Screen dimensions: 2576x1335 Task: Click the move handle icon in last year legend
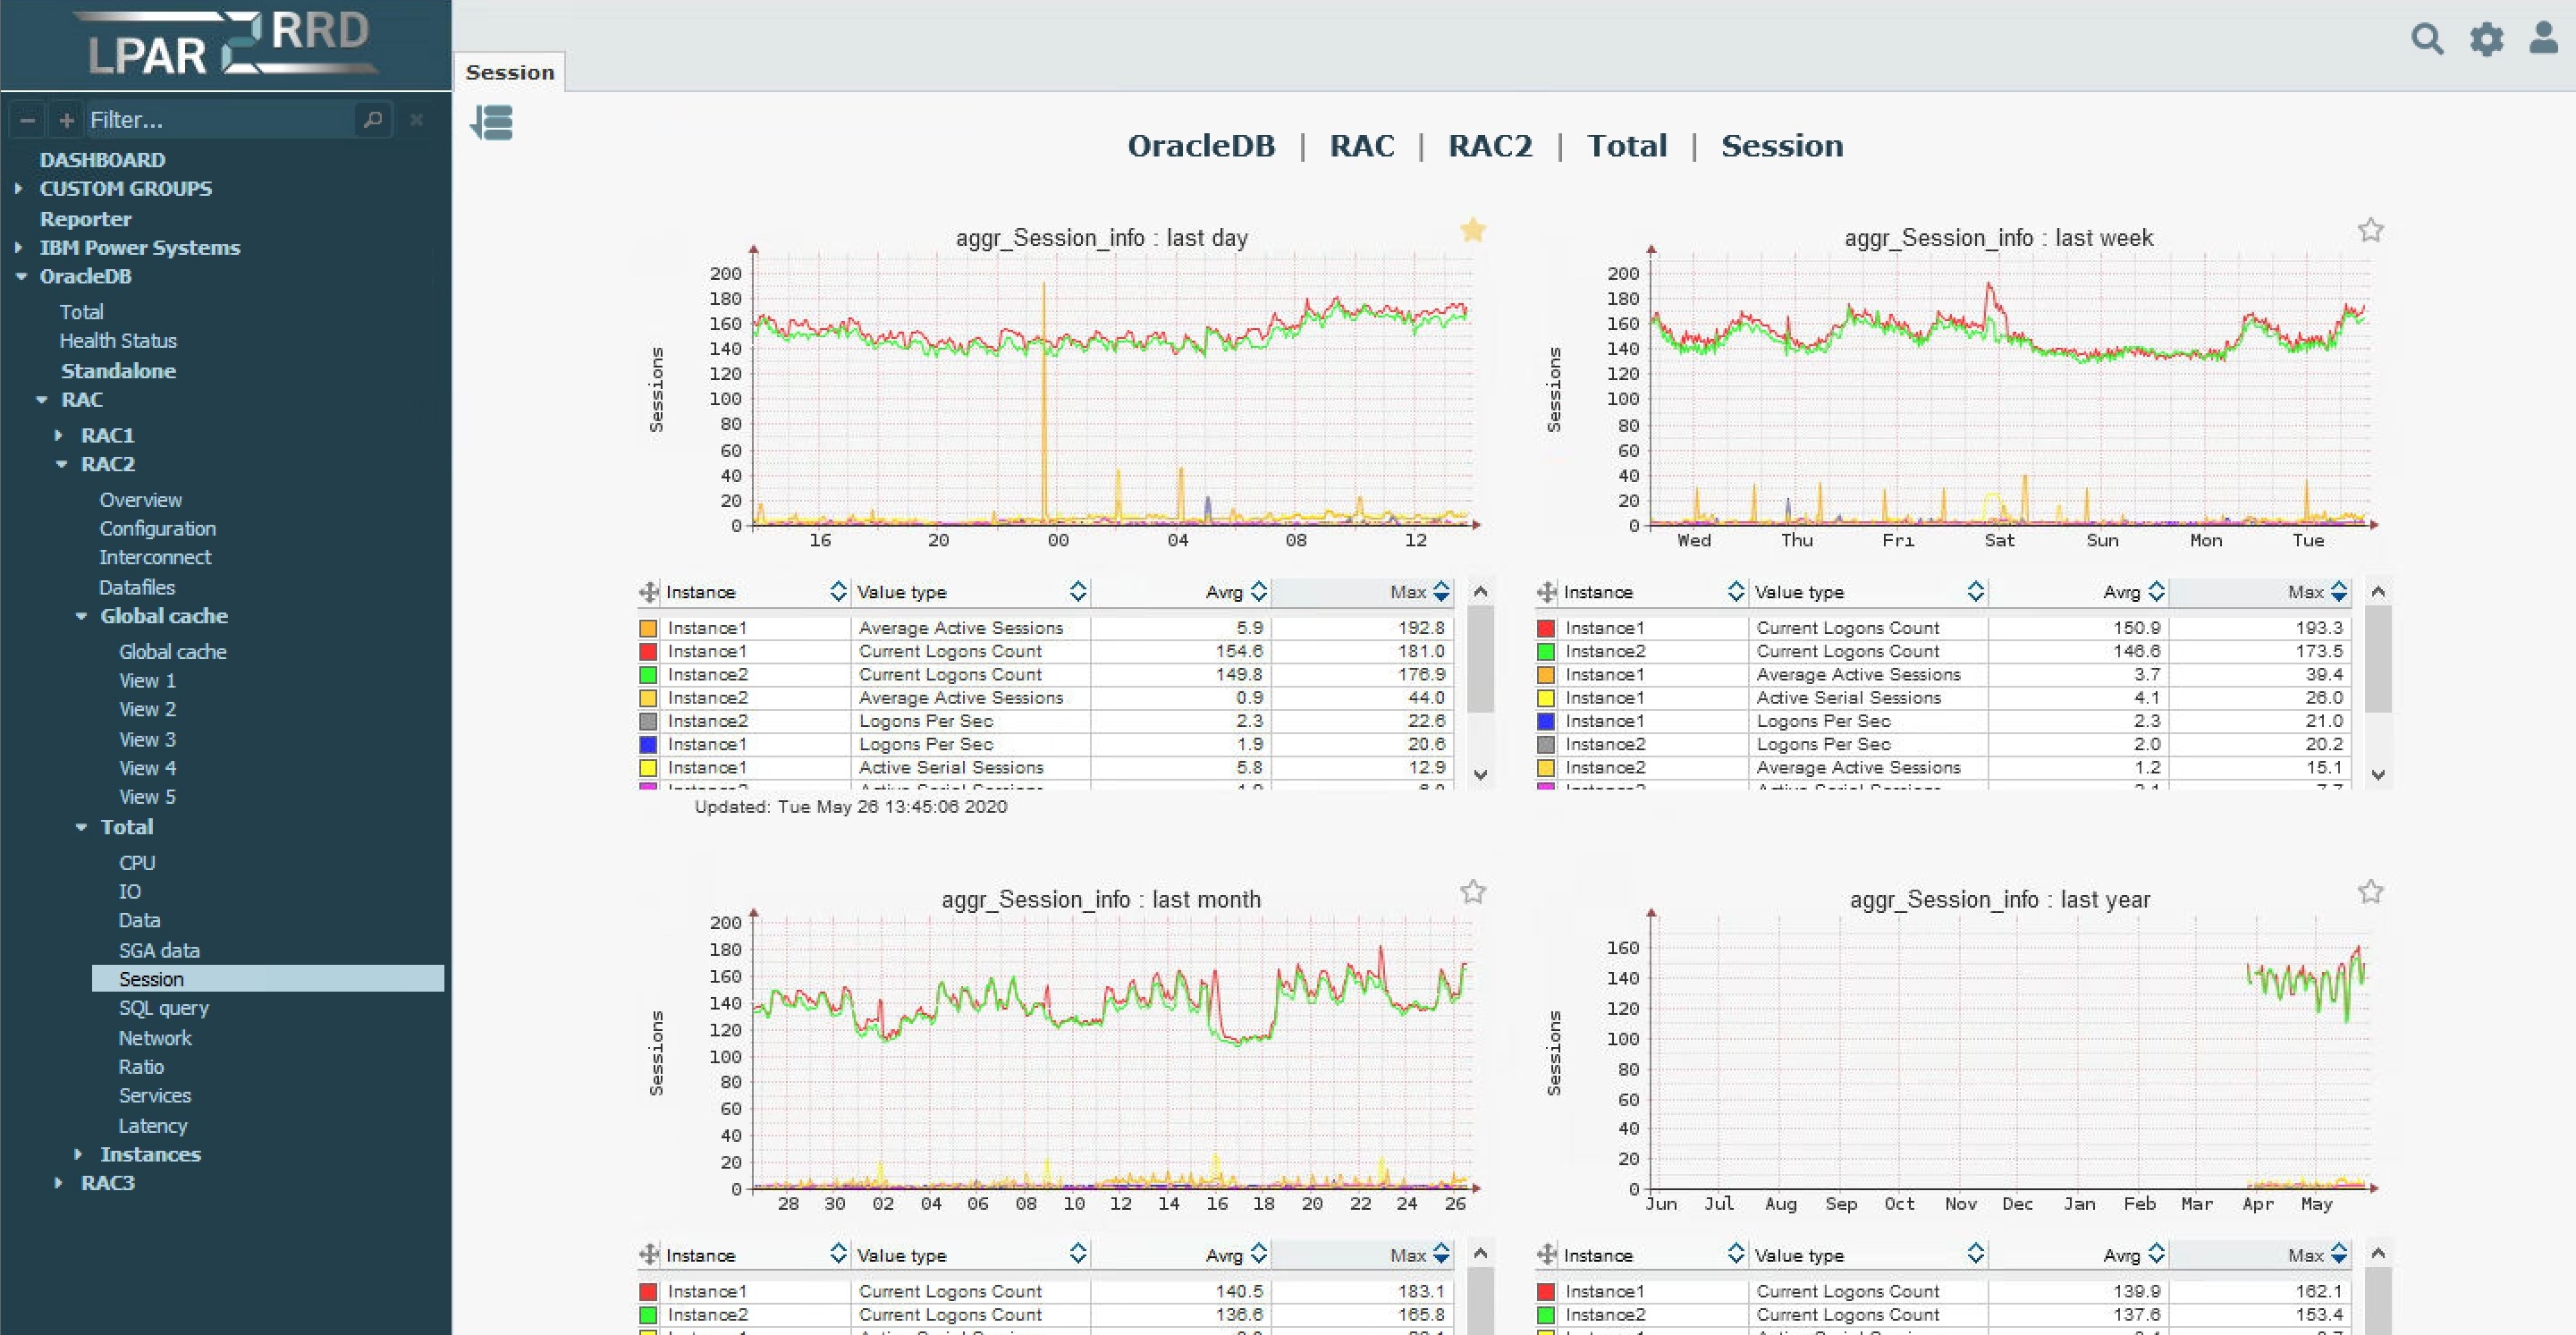[1547, 1254]
